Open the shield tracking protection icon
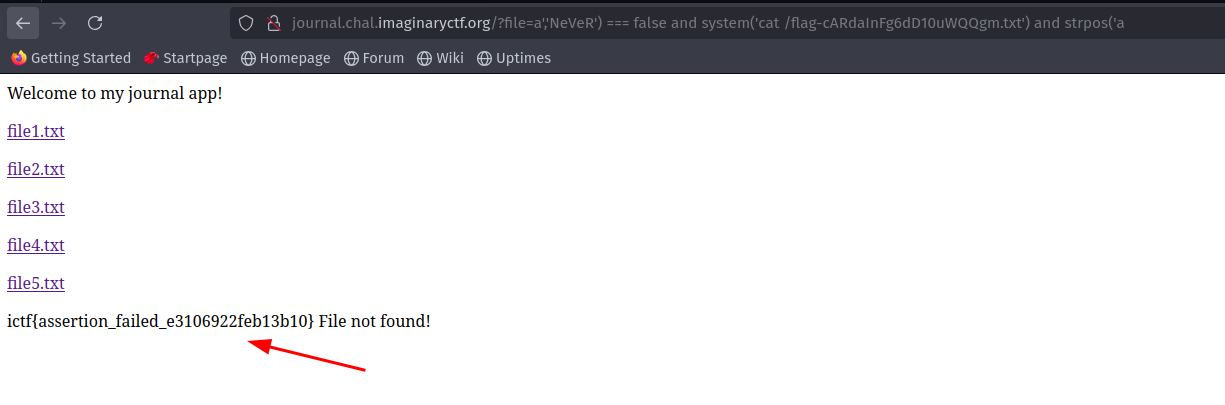 click(246, 23)
